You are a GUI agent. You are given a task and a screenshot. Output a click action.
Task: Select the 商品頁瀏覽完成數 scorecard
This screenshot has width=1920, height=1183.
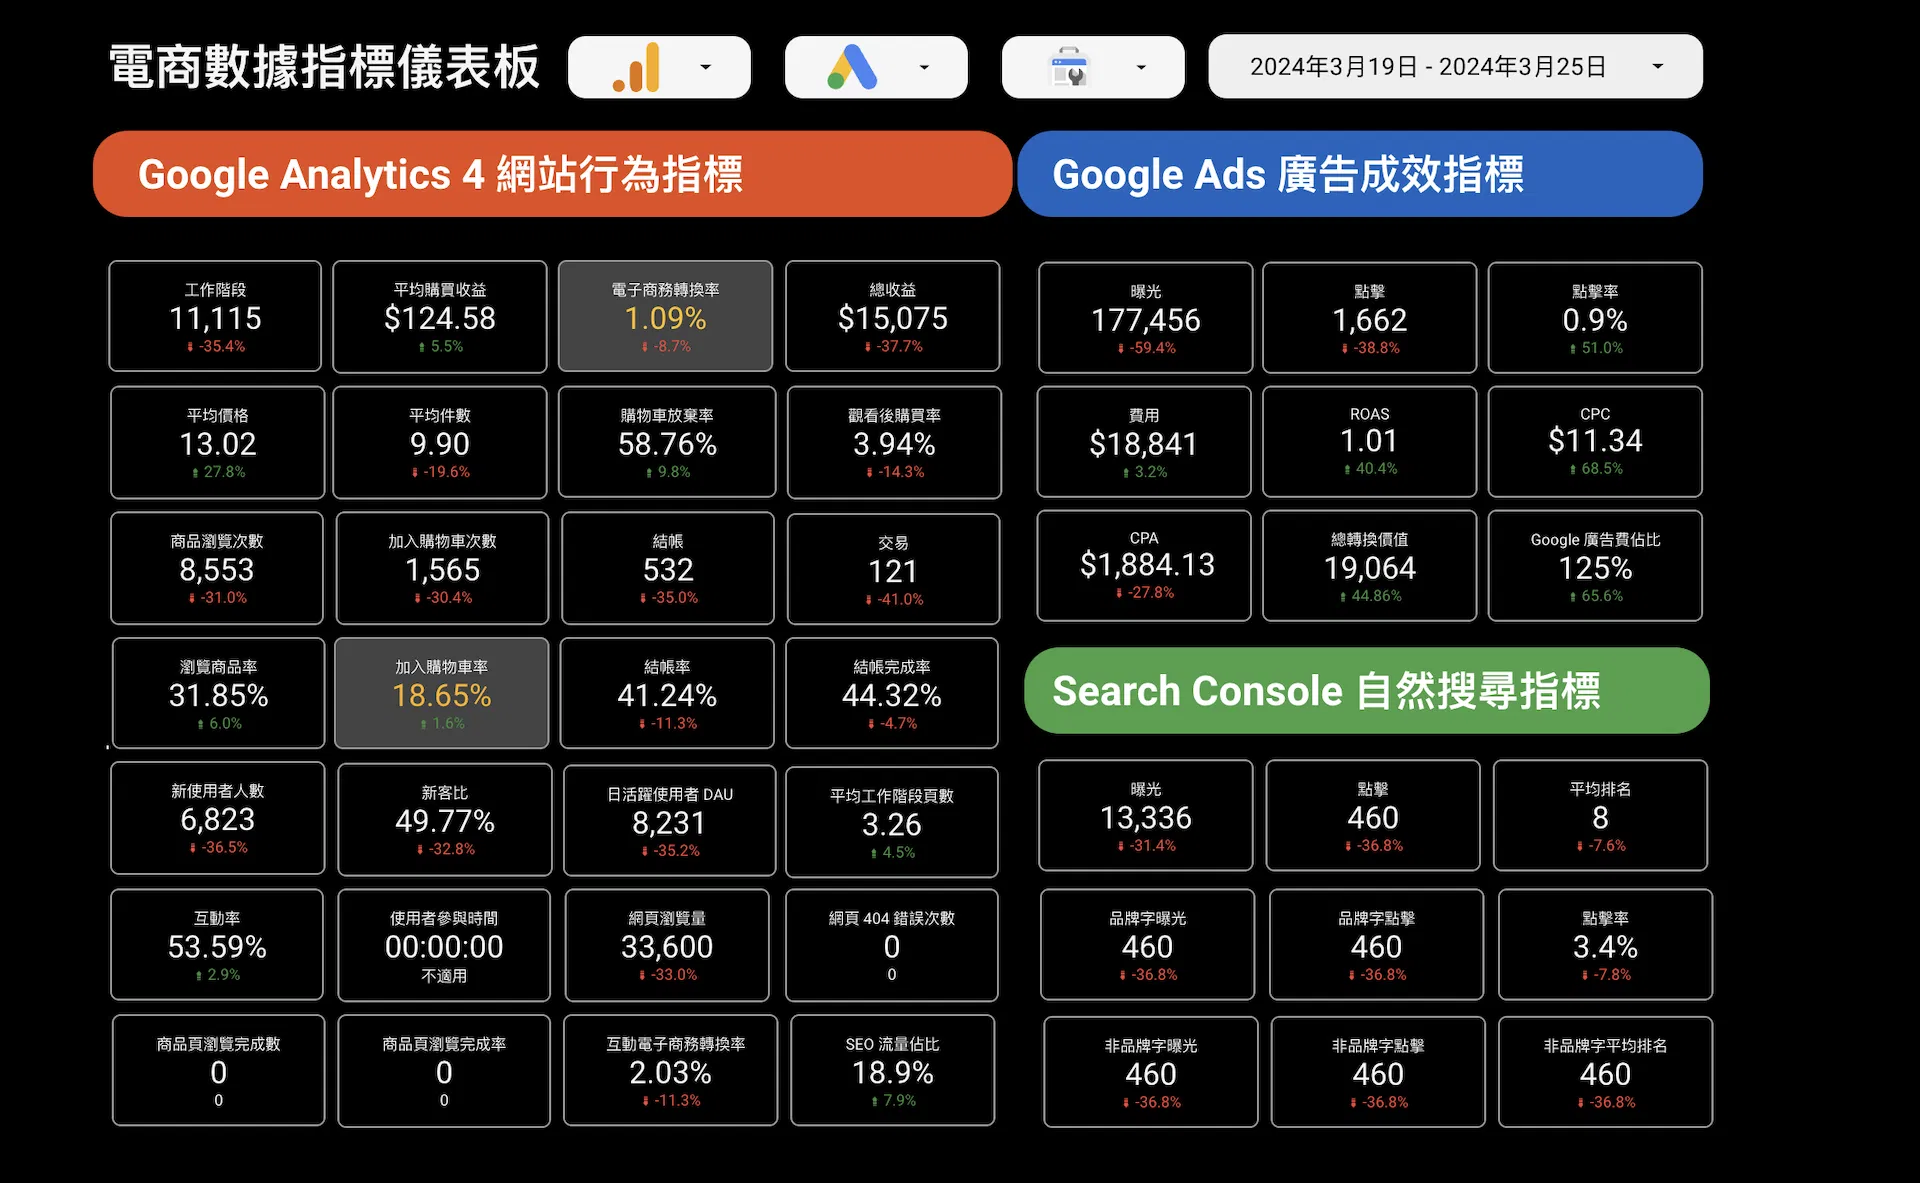tap(218, 1070)
